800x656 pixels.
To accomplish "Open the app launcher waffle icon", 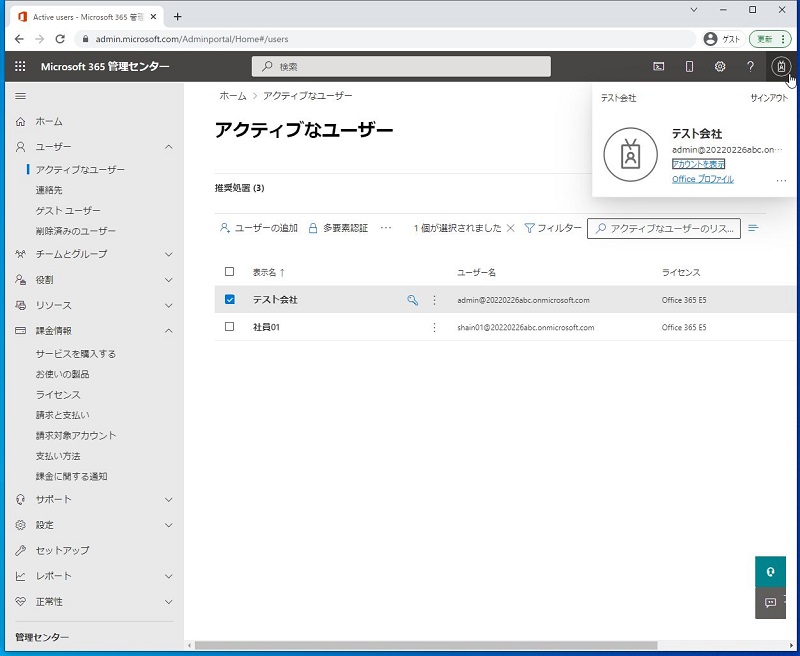I will [x=20, y=66].
